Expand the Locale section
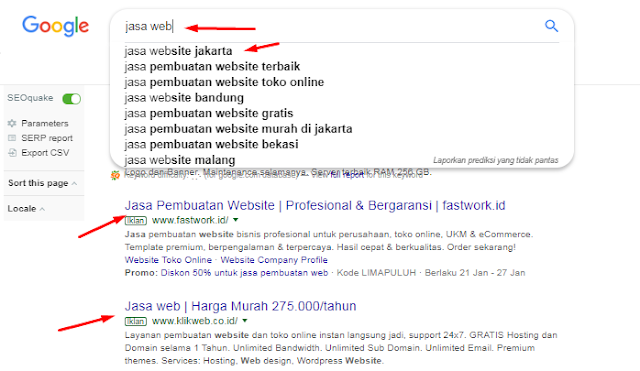This screenshot has height=371, width=640. click(26, 209)
